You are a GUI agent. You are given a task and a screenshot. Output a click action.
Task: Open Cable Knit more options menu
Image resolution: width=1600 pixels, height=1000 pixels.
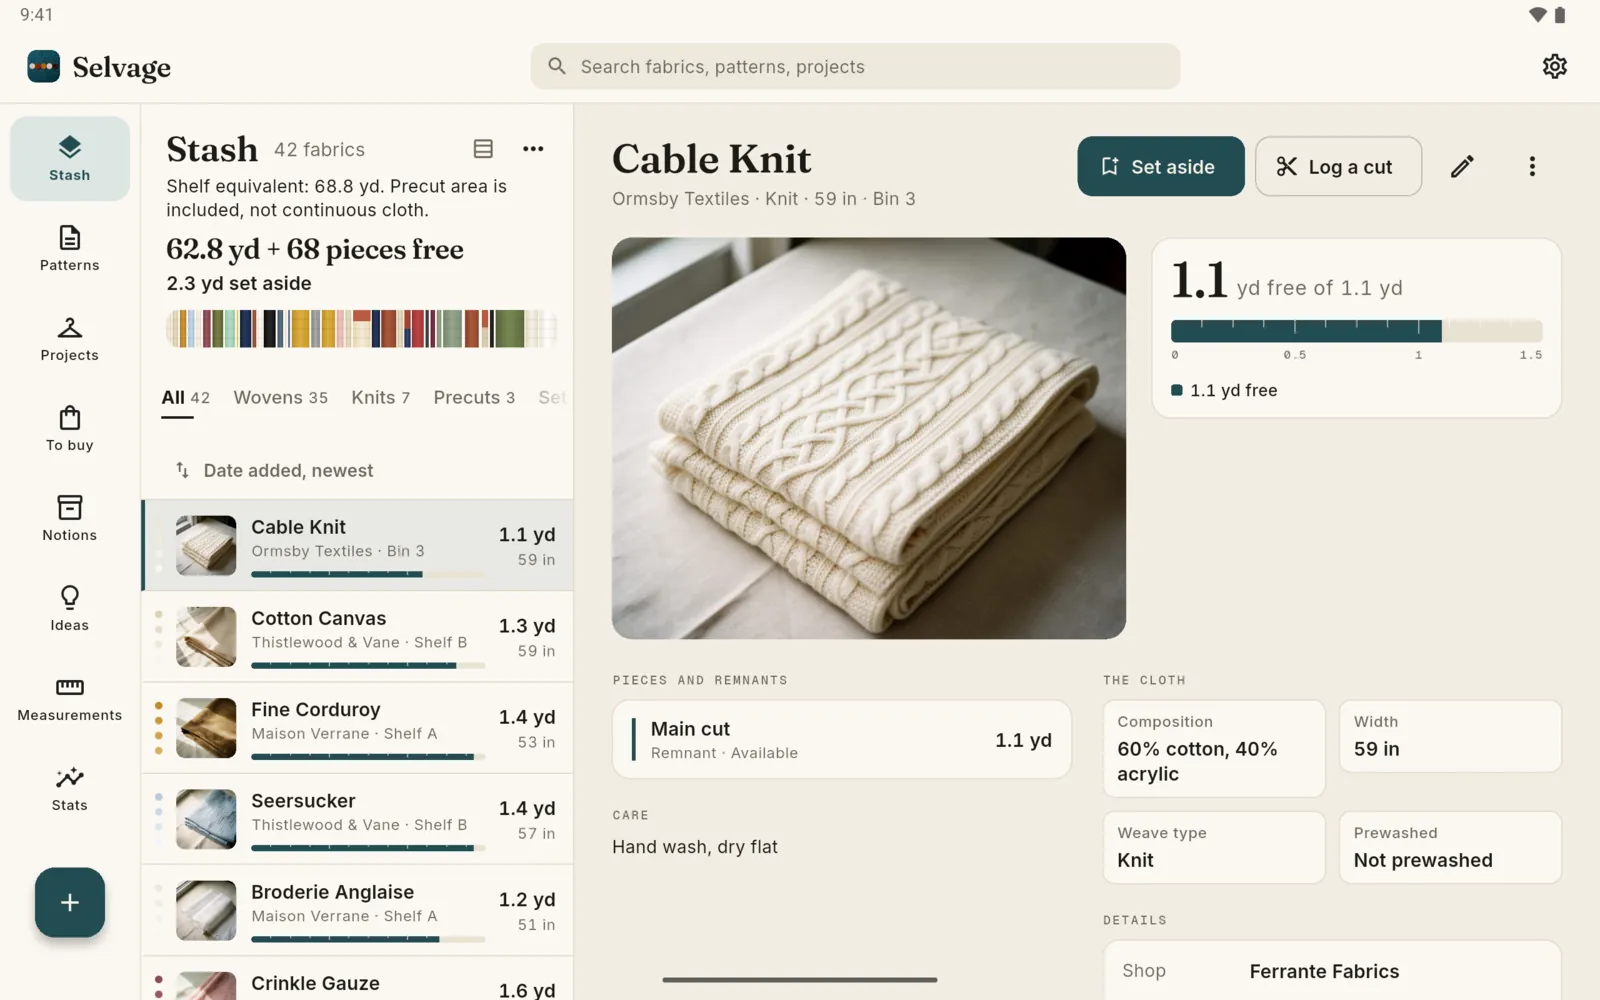(x=1531, y=166)
